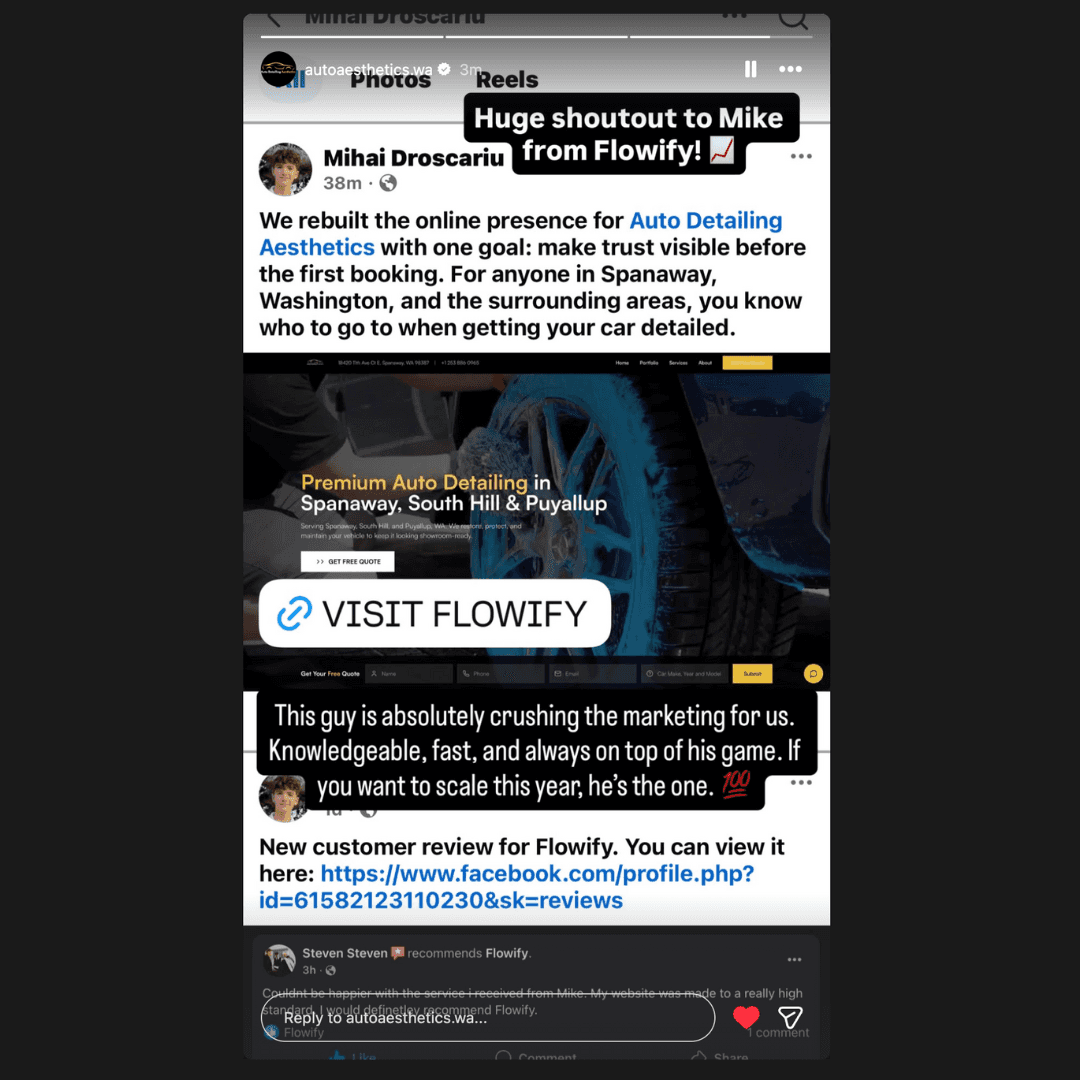
Task: Tap the Reply to autoaesthetics.wa message field
Action: 488,1018
